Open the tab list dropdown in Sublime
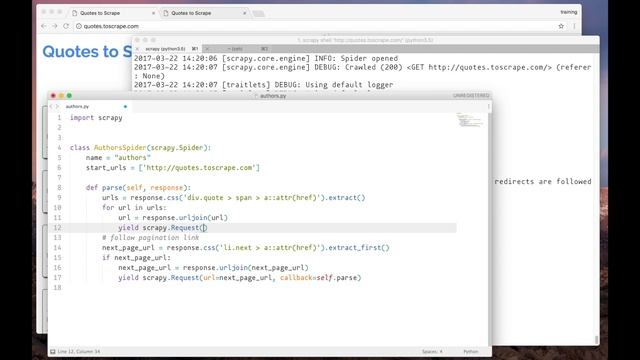 coord(489,107)
